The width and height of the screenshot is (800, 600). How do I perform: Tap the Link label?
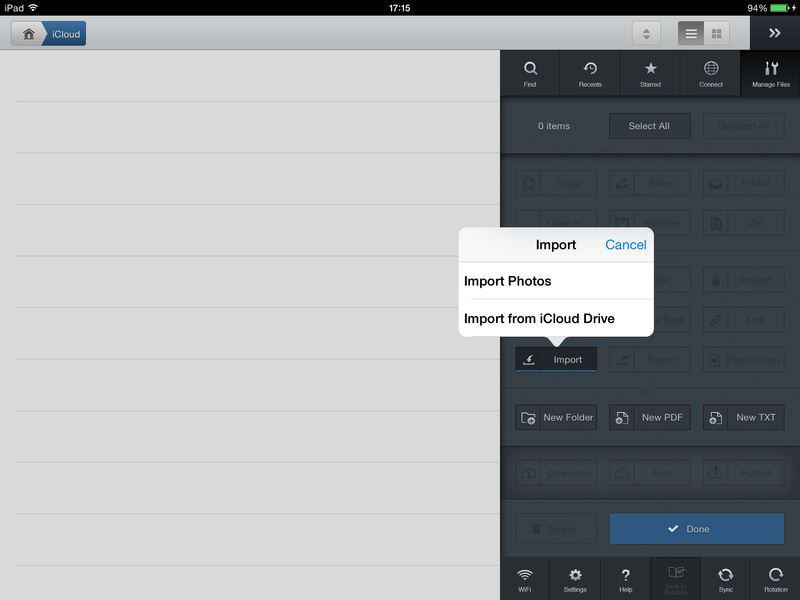[756, 320]
